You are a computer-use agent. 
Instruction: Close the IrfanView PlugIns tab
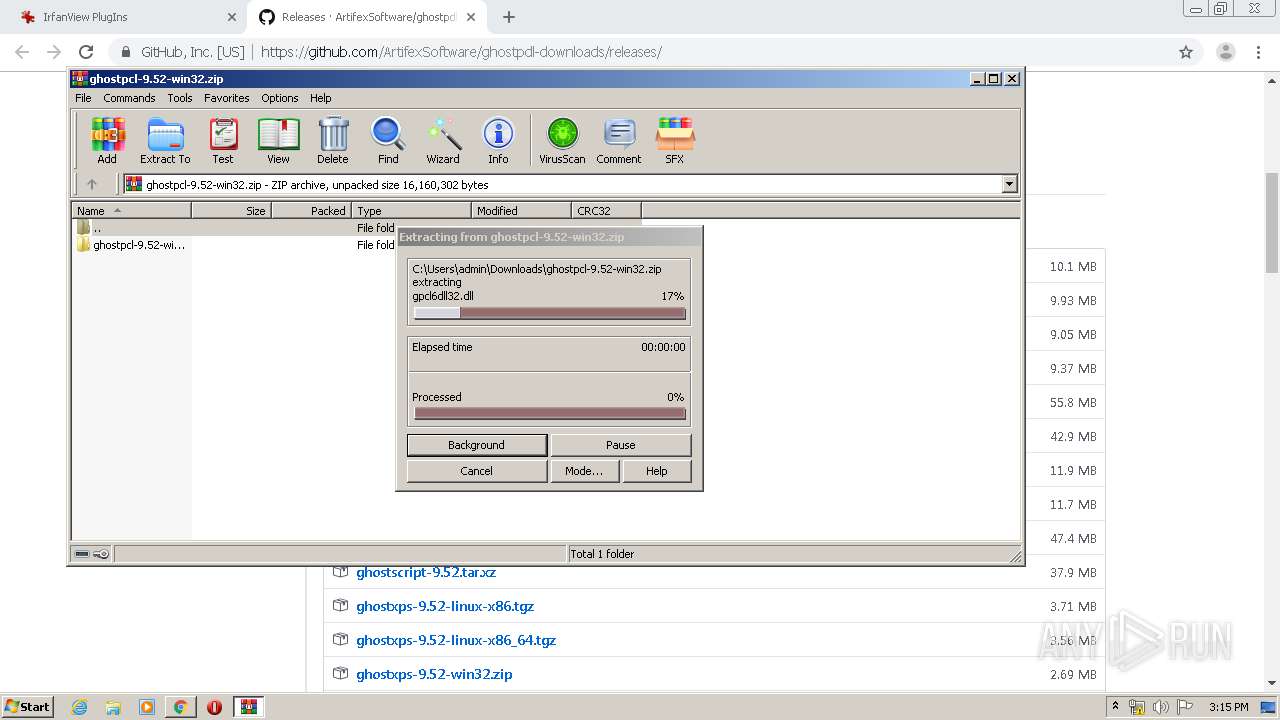[231, 17]
